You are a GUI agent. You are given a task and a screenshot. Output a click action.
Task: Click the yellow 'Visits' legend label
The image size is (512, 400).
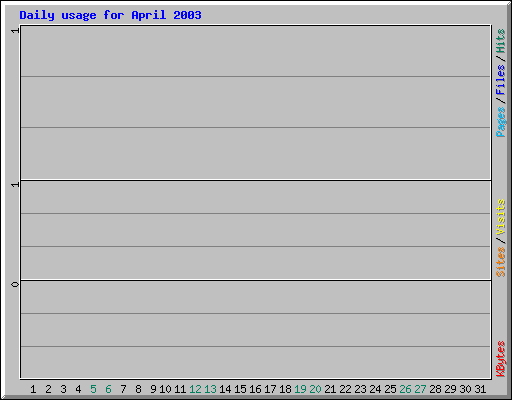click(x=500, y=217)
